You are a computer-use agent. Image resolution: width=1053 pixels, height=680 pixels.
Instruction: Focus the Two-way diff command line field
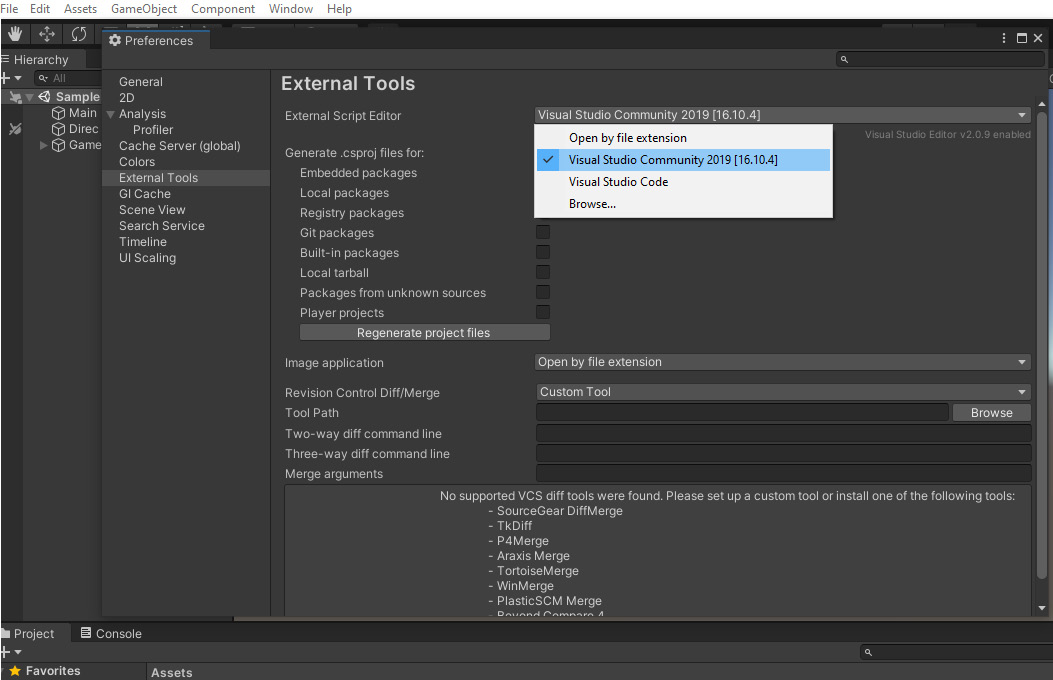pos(783,434)
